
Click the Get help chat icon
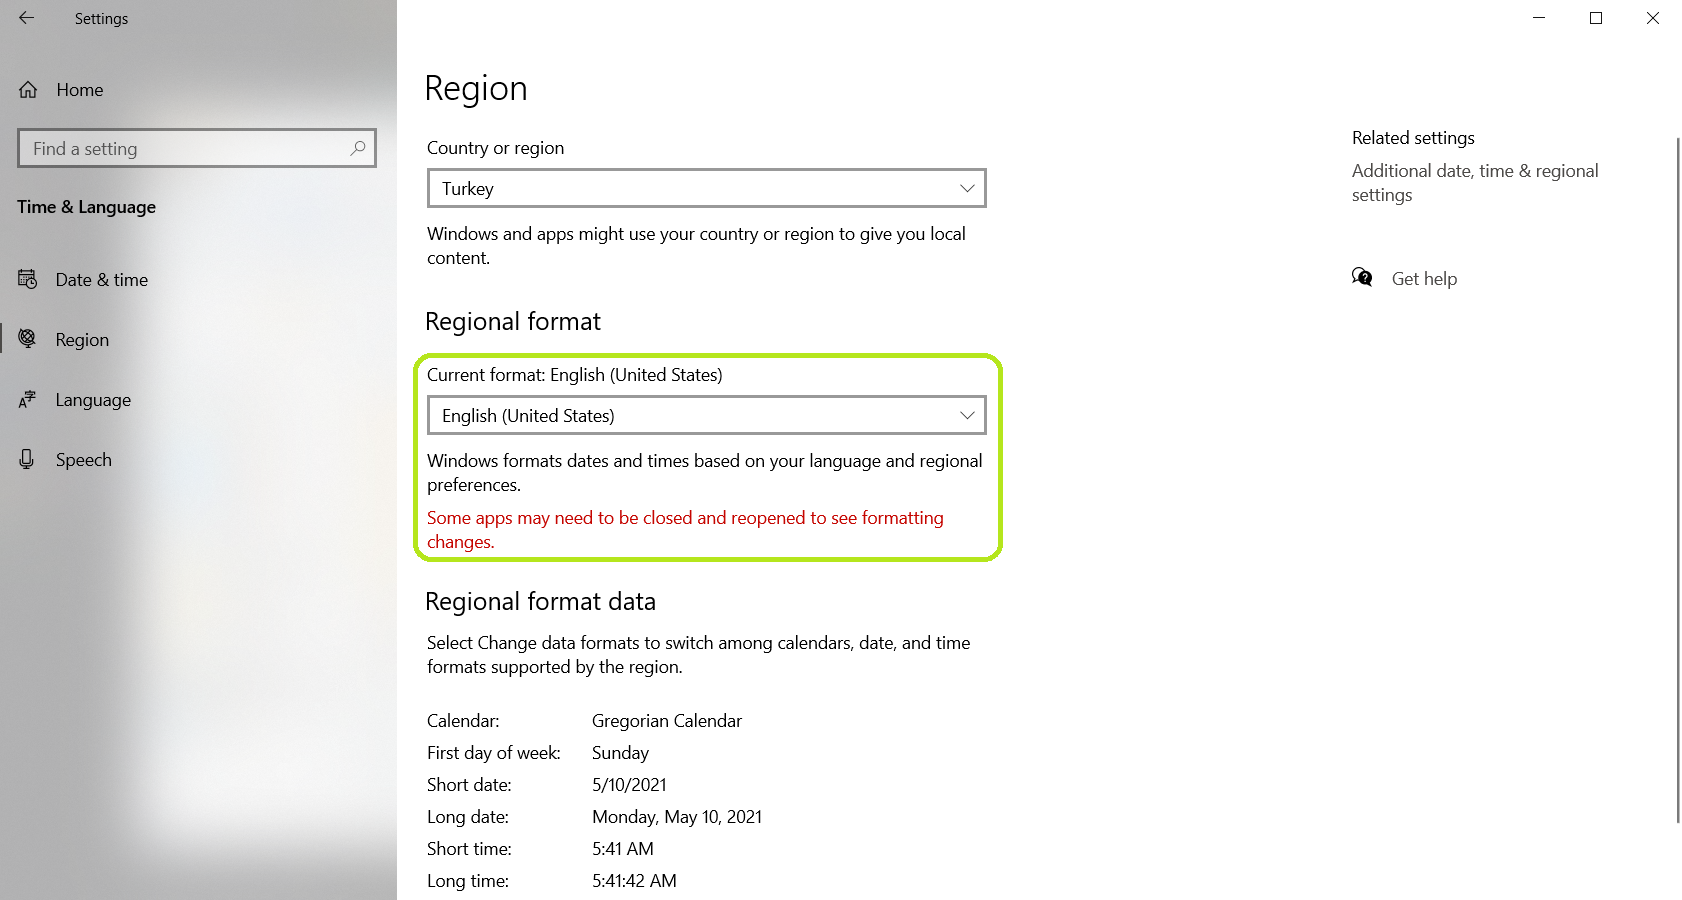[1362, 277]
